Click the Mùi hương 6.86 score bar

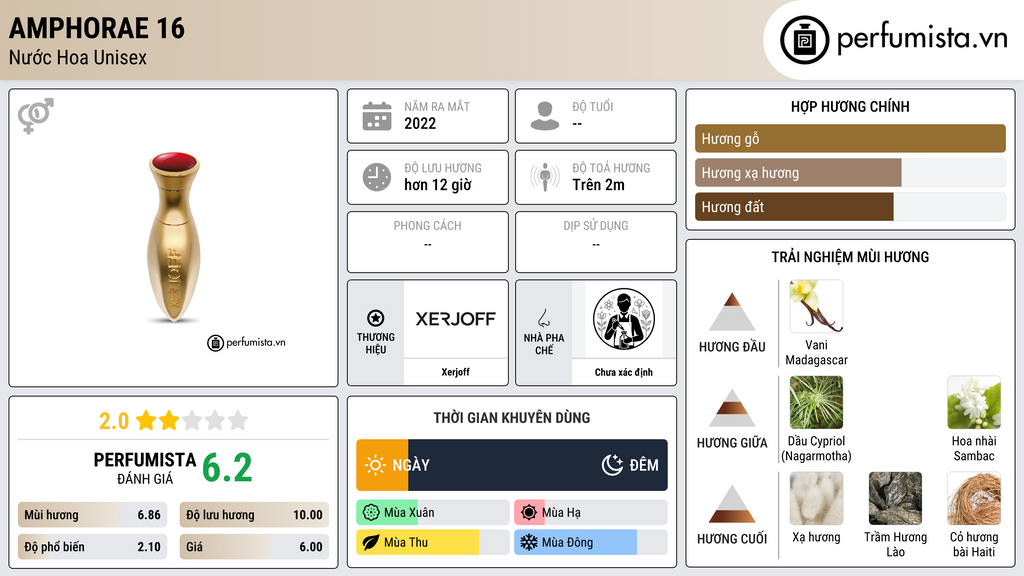click(92, 515)
